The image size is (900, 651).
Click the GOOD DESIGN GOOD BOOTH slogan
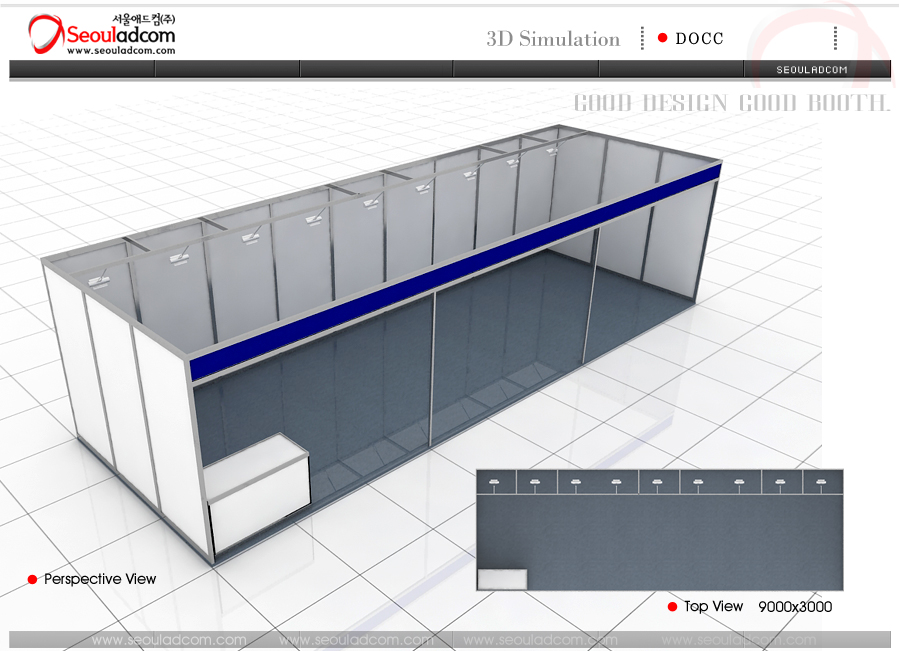731,104
